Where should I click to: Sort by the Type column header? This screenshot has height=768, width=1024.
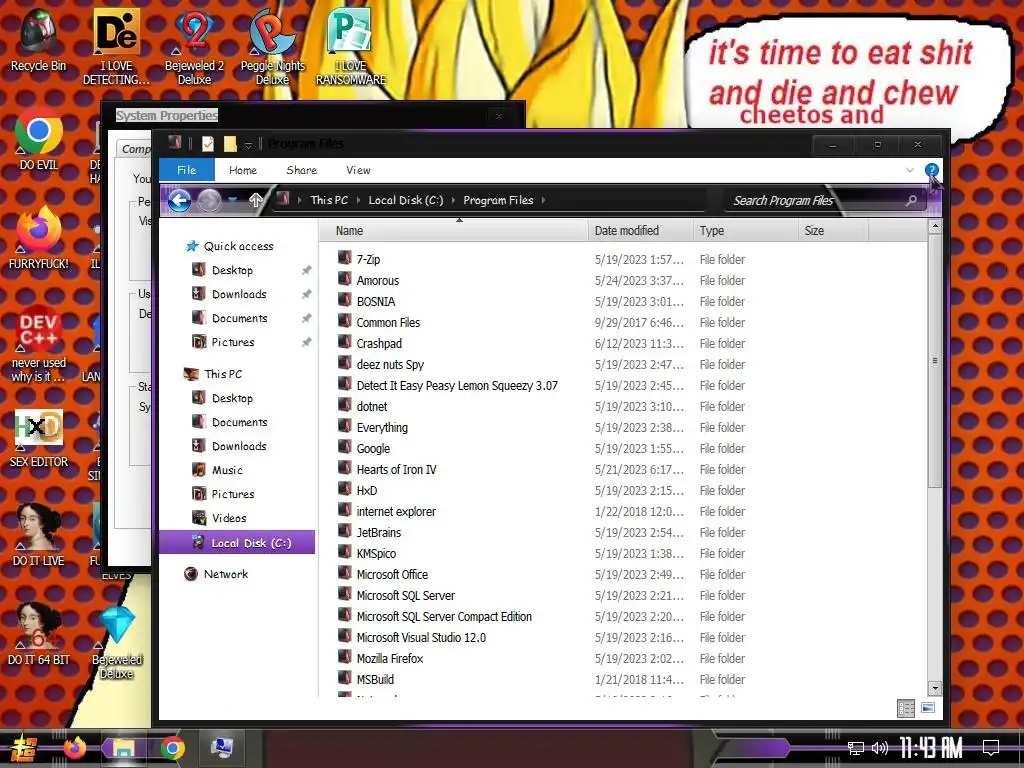746,231
